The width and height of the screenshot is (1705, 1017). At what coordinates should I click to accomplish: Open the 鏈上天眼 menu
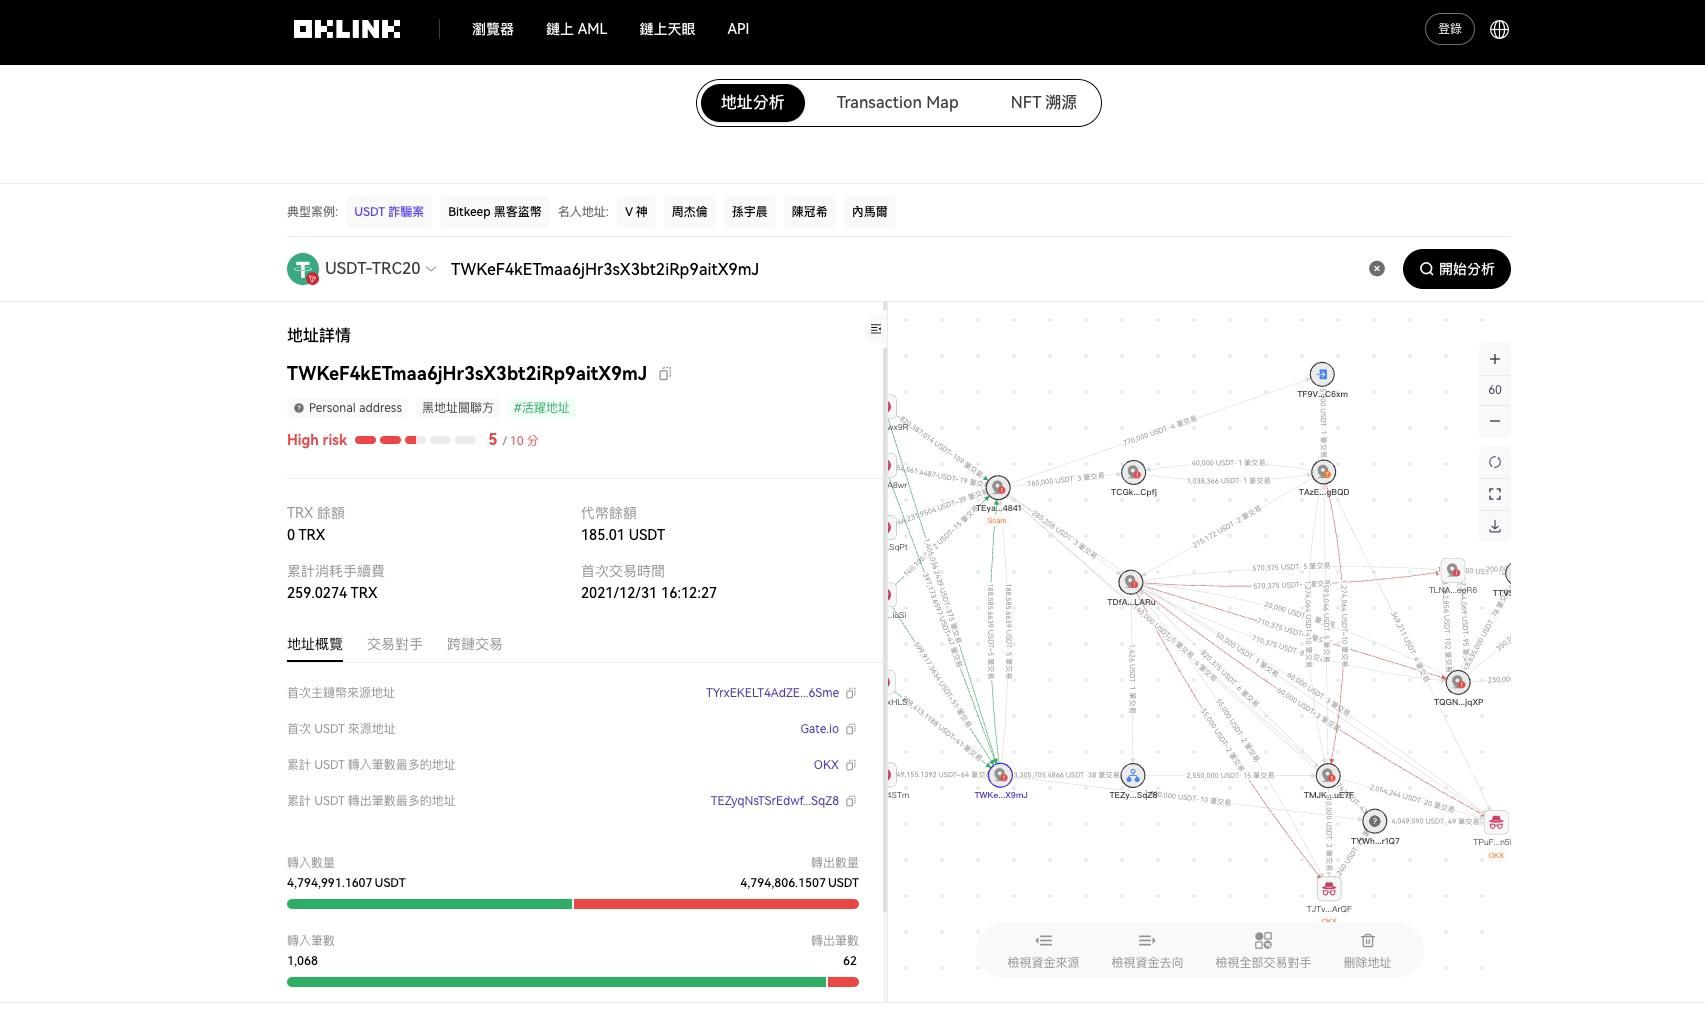coord(667,29)
